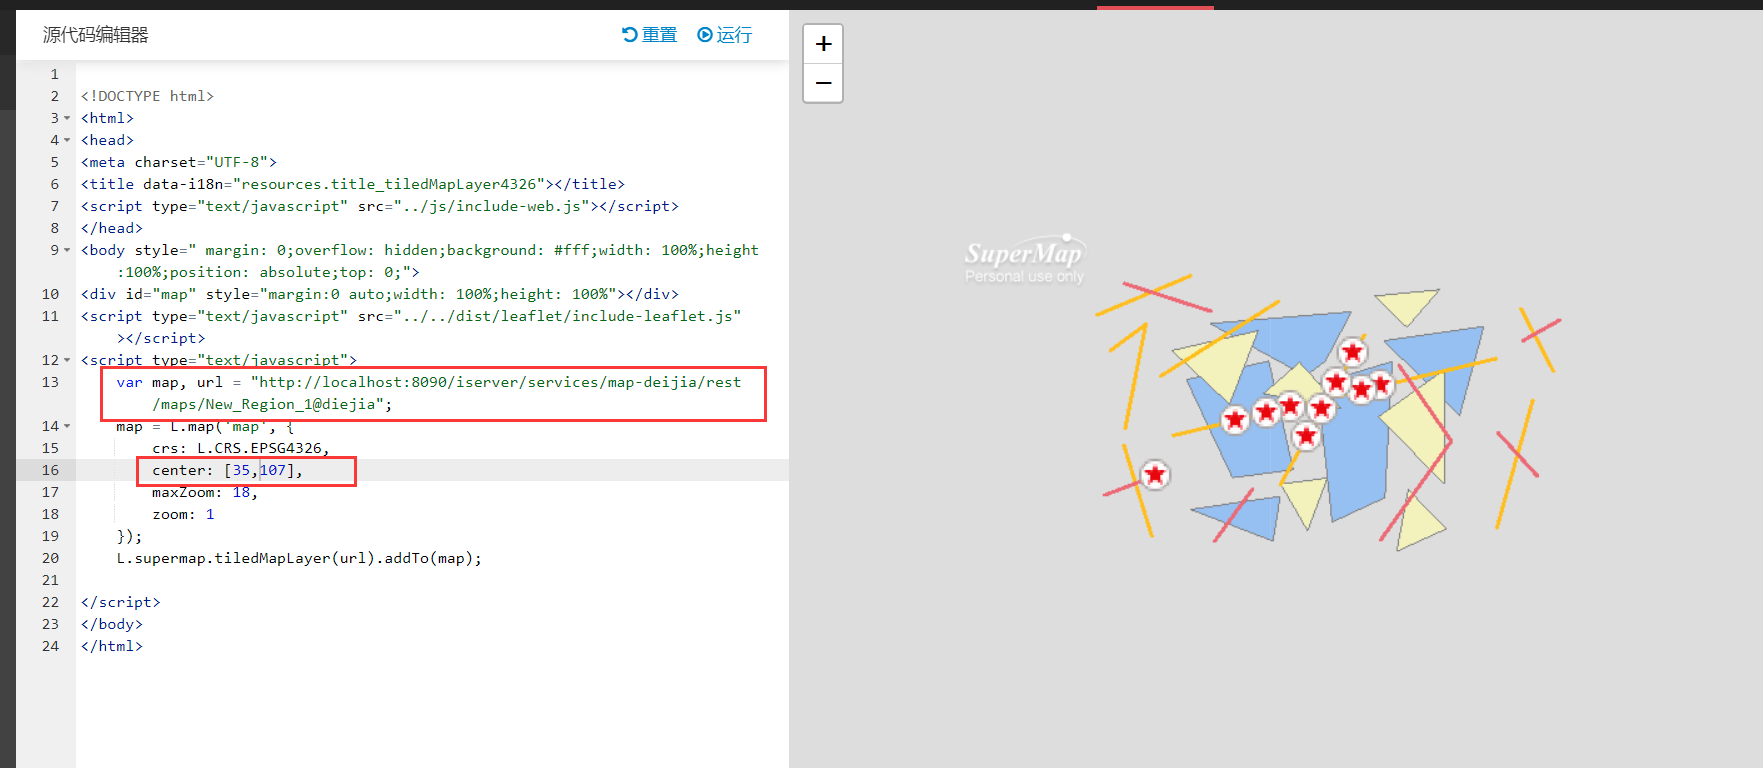This screenshot has height=768, width=1763.
Task: Click the 运行 run button
Action: [x=724, y=35]
